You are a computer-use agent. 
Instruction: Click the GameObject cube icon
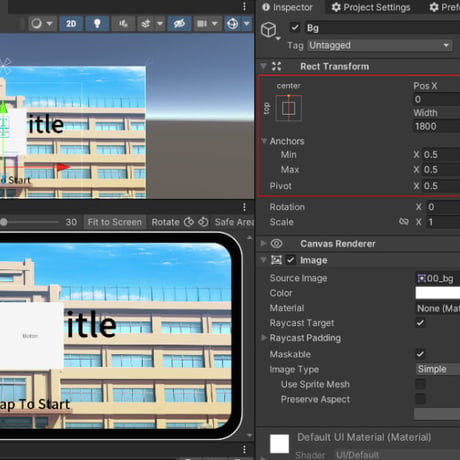(x=269, y=30)
